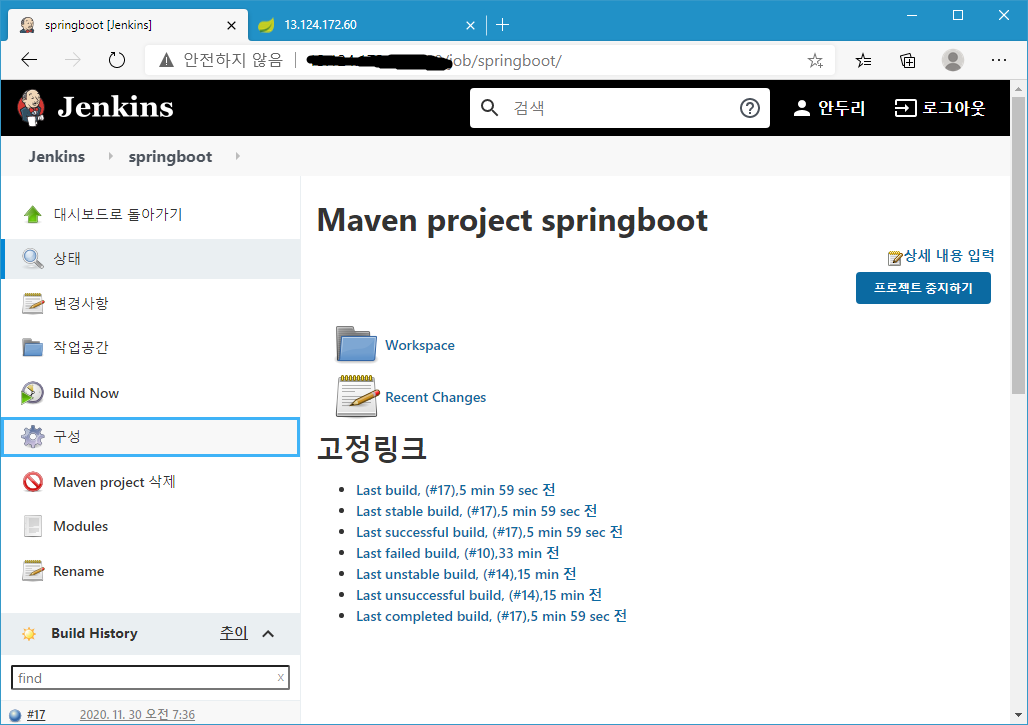
Task: Focus the 검색 search input field
Action: click(620, 108)
